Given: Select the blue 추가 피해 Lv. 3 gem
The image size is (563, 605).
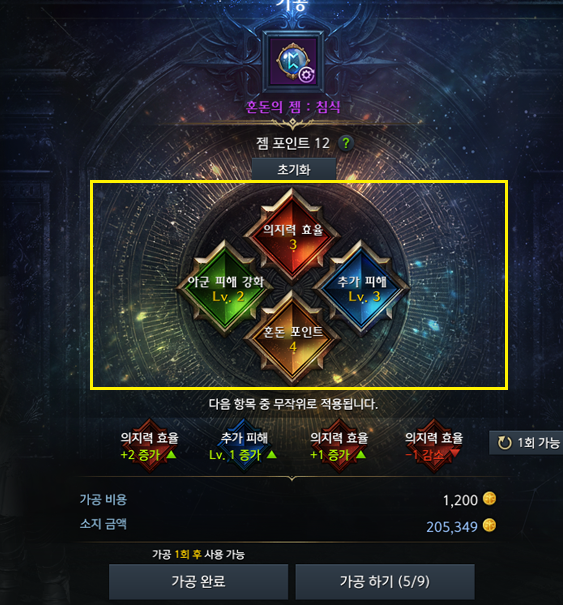Looking at the screenshot, I should (x=361, y=287).
